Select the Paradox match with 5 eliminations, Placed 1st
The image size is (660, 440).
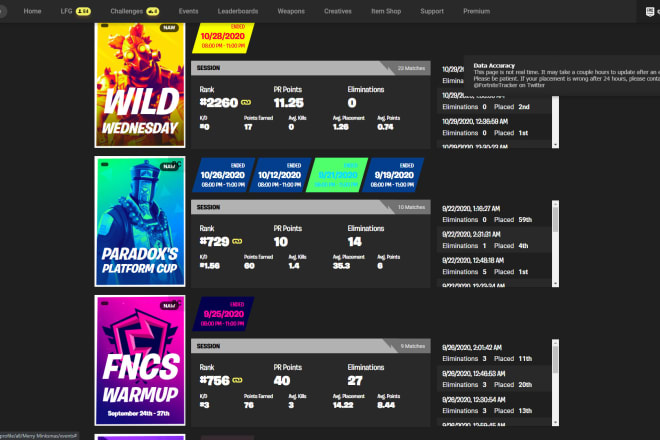494,266
